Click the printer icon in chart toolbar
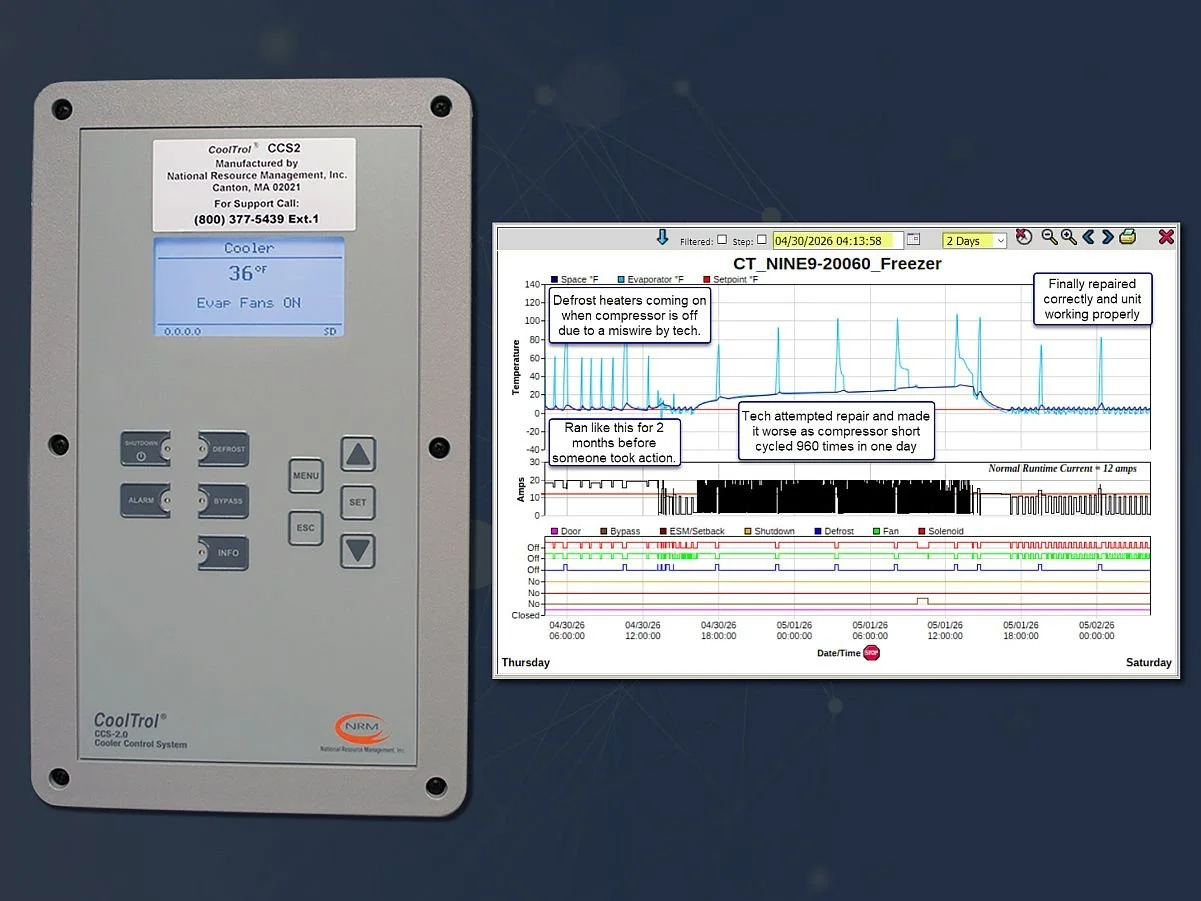1201x901 pixels. [1128, 237]
